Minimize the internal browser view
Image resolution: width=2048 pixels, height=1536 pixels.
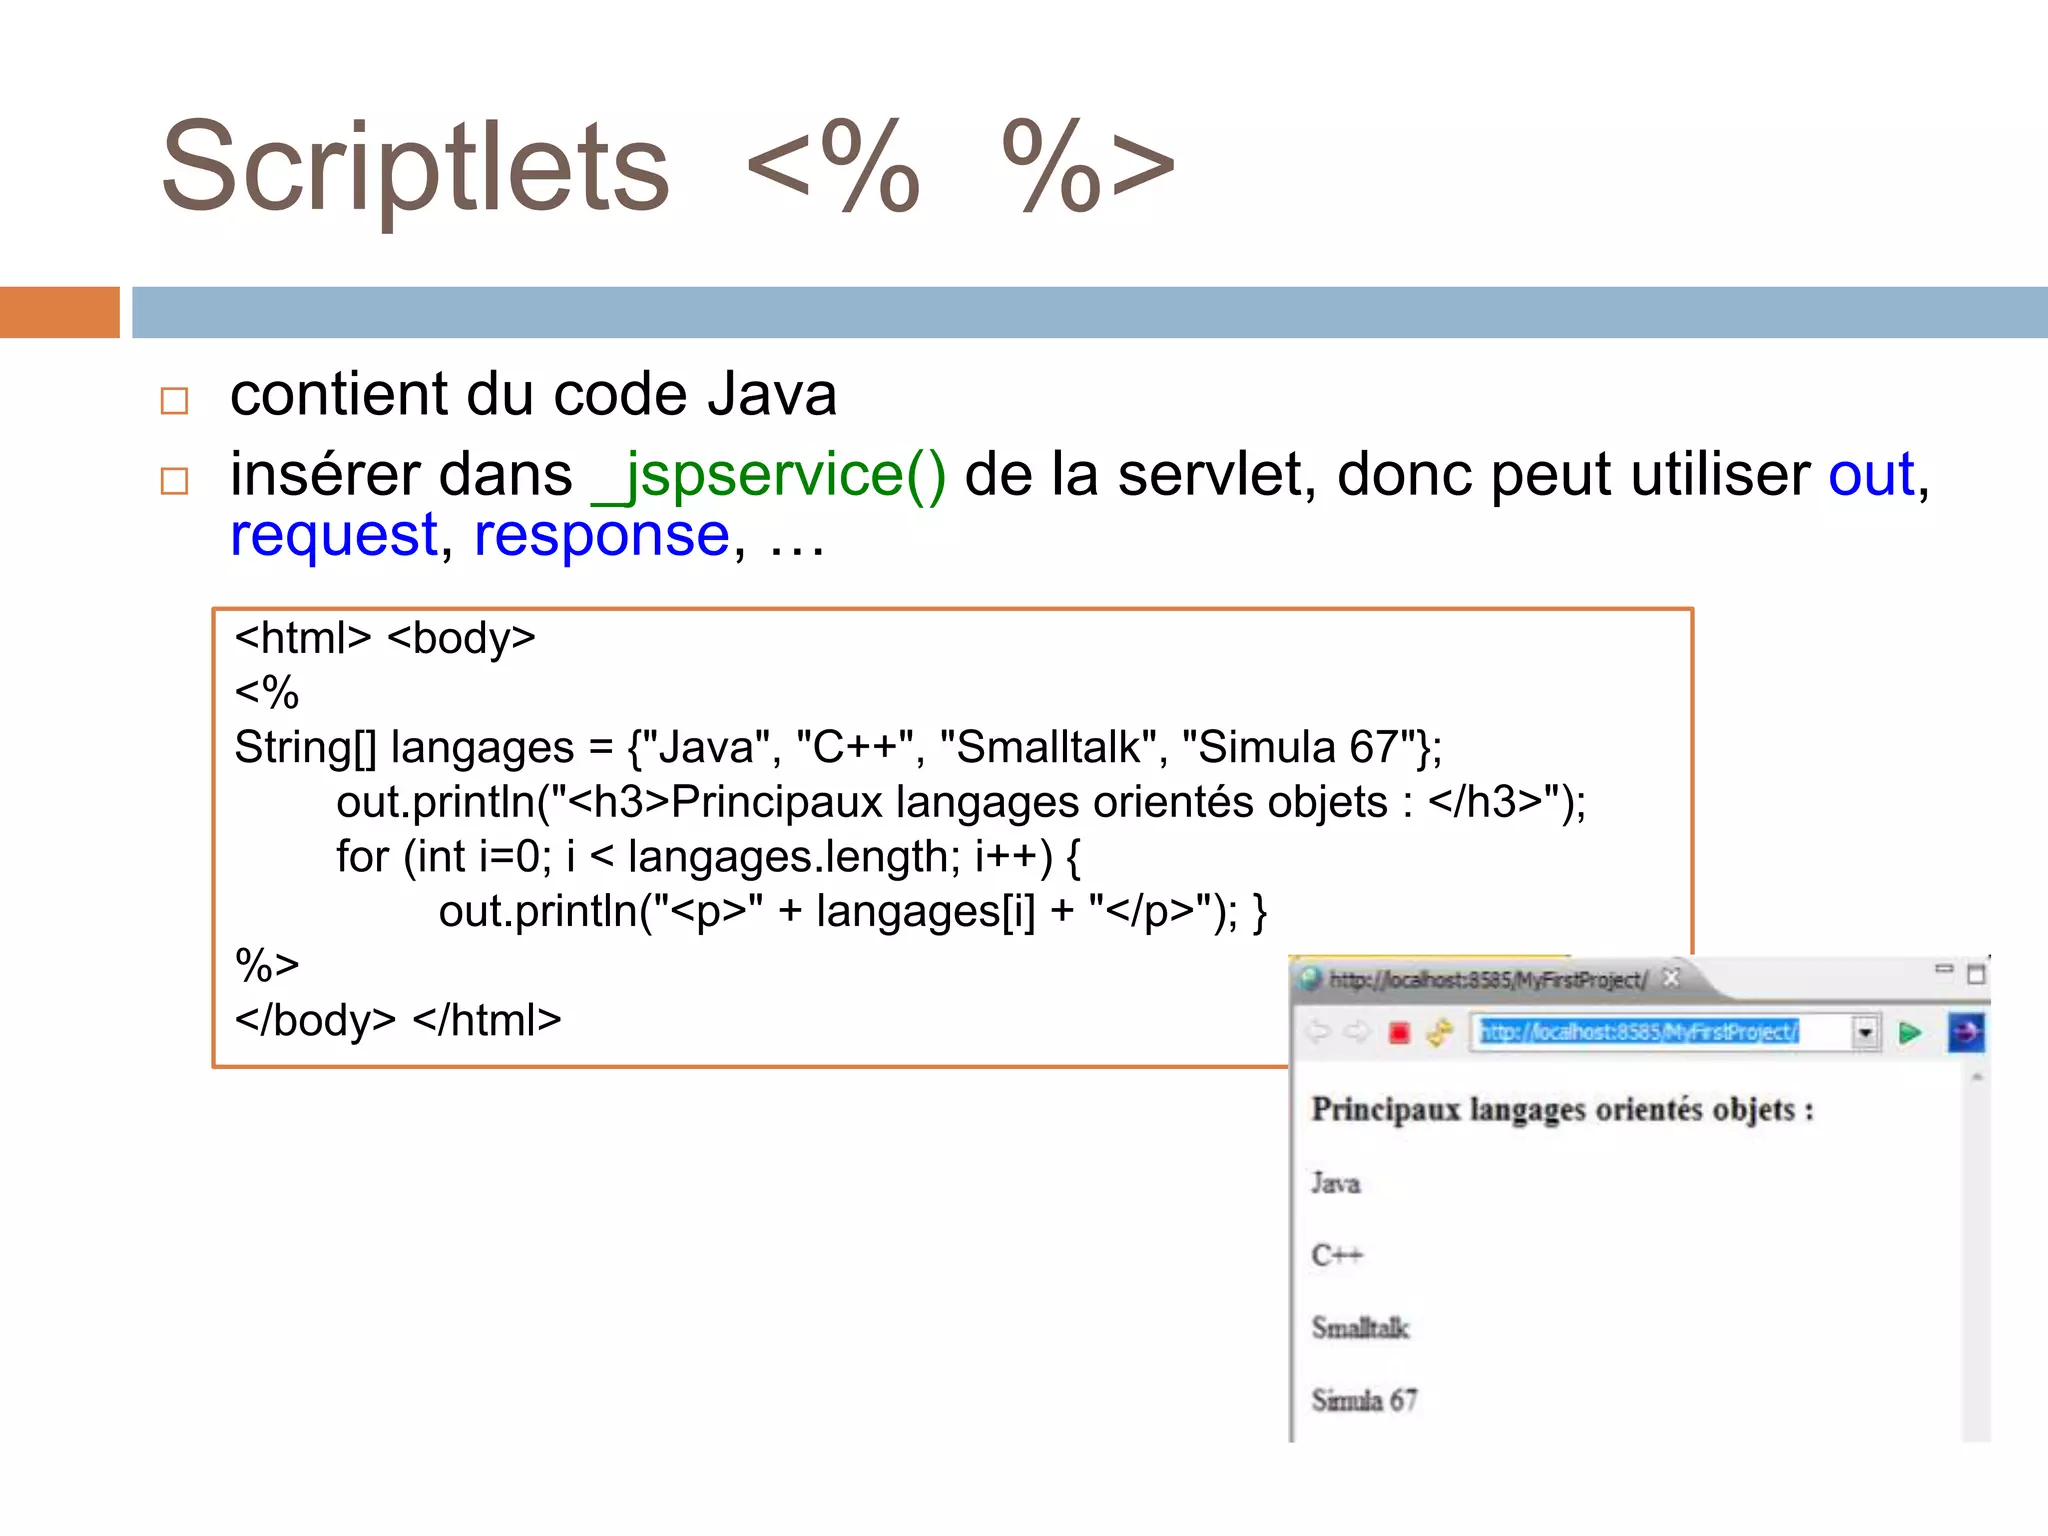[1943, 969]
